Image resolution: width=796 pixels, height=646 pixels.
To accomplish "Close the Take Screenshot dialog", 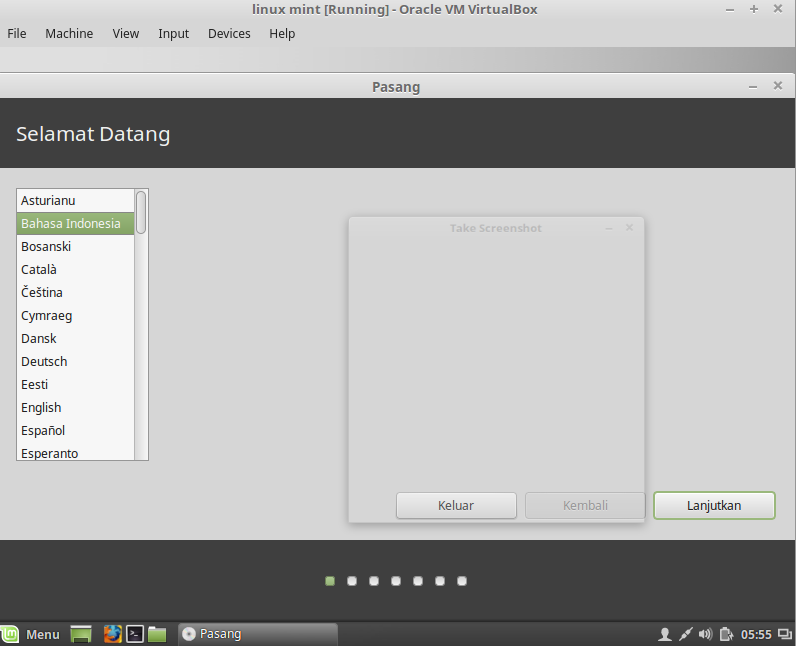I will pos(629,227).
